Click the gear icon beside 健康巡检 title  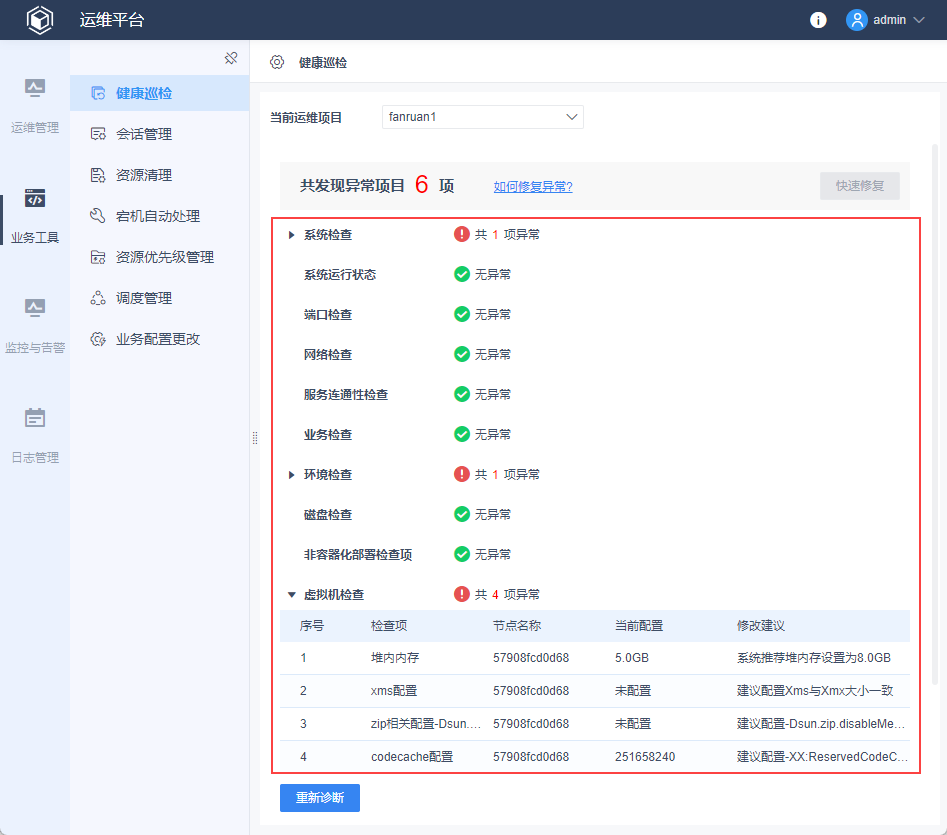277,62
